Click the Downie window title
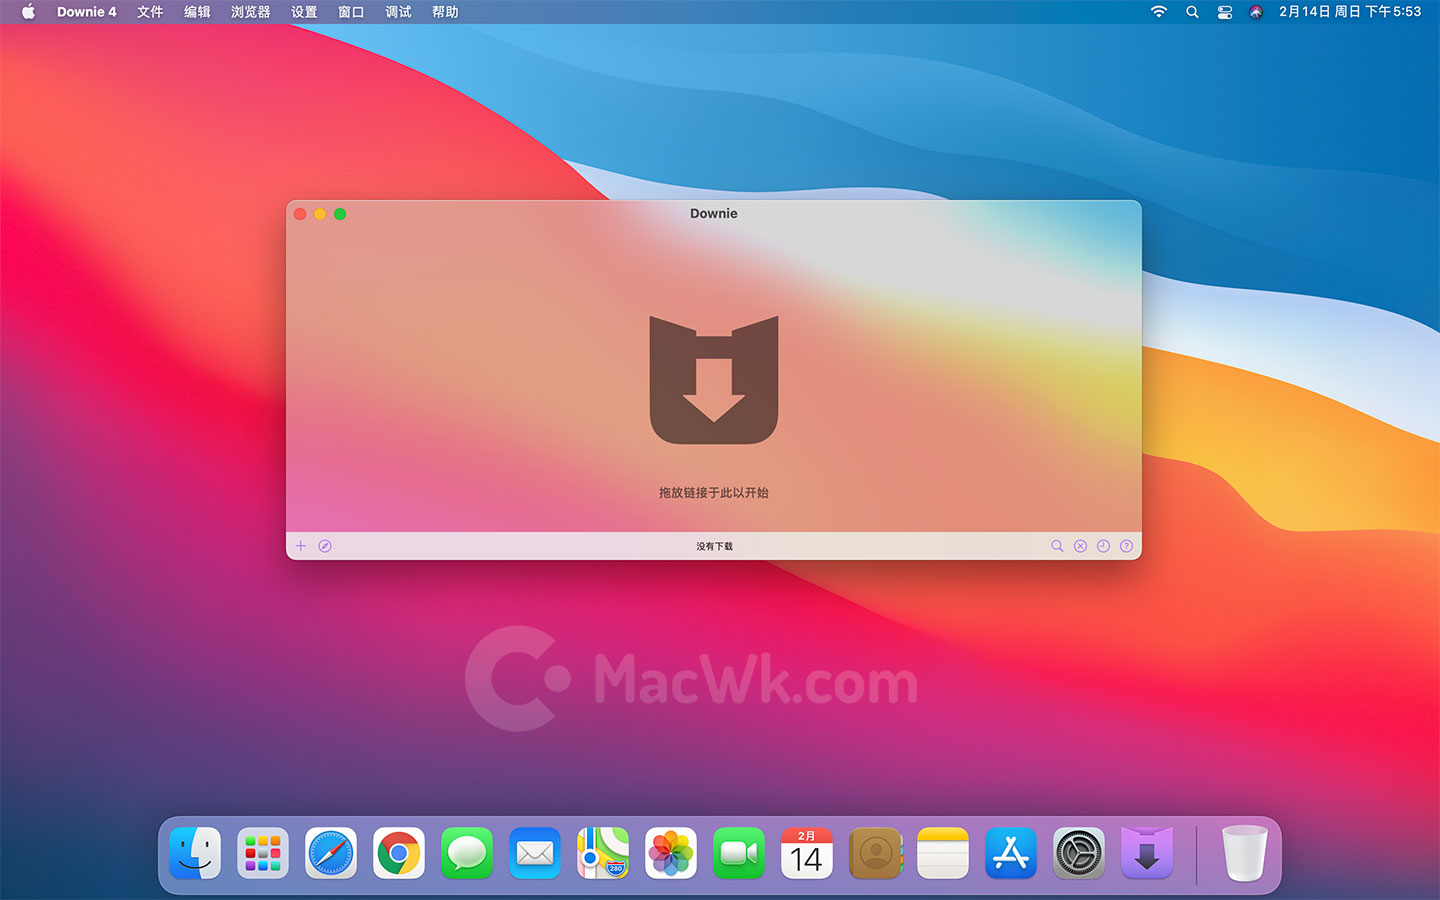 tap(714, 213)
